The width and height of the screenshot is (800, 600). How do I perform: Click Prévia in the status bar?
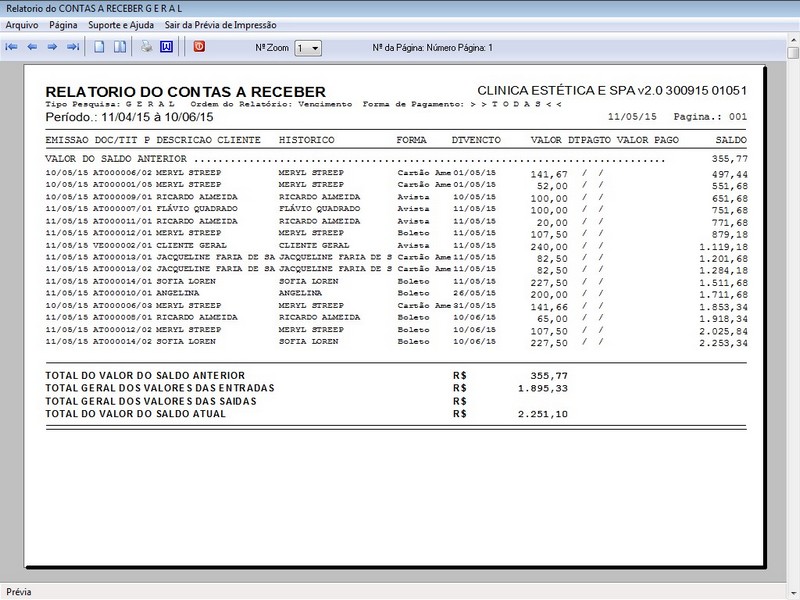pos(19,592)
